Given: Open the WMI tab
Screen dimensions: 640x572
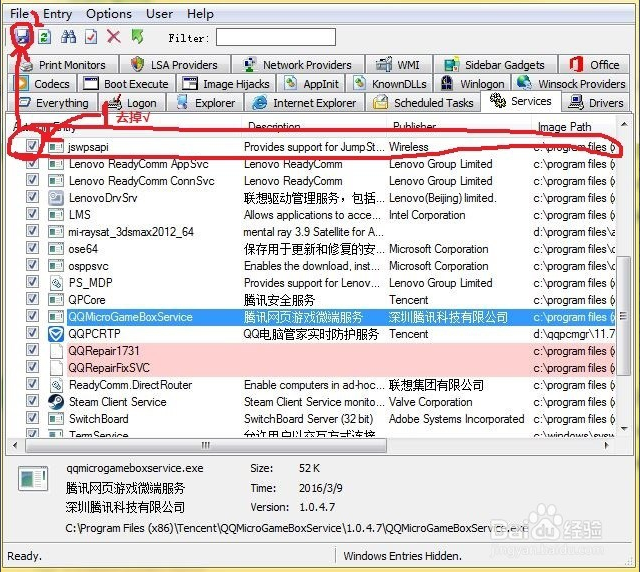Looking at the screenshot, I should pos(399,65).
